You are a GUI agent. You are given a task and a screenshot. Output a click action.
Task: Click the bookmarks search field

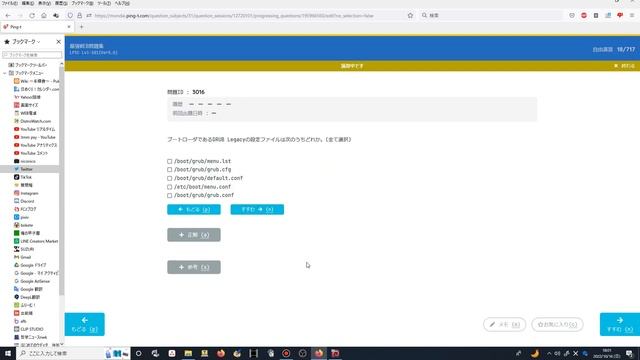(32, 55)
